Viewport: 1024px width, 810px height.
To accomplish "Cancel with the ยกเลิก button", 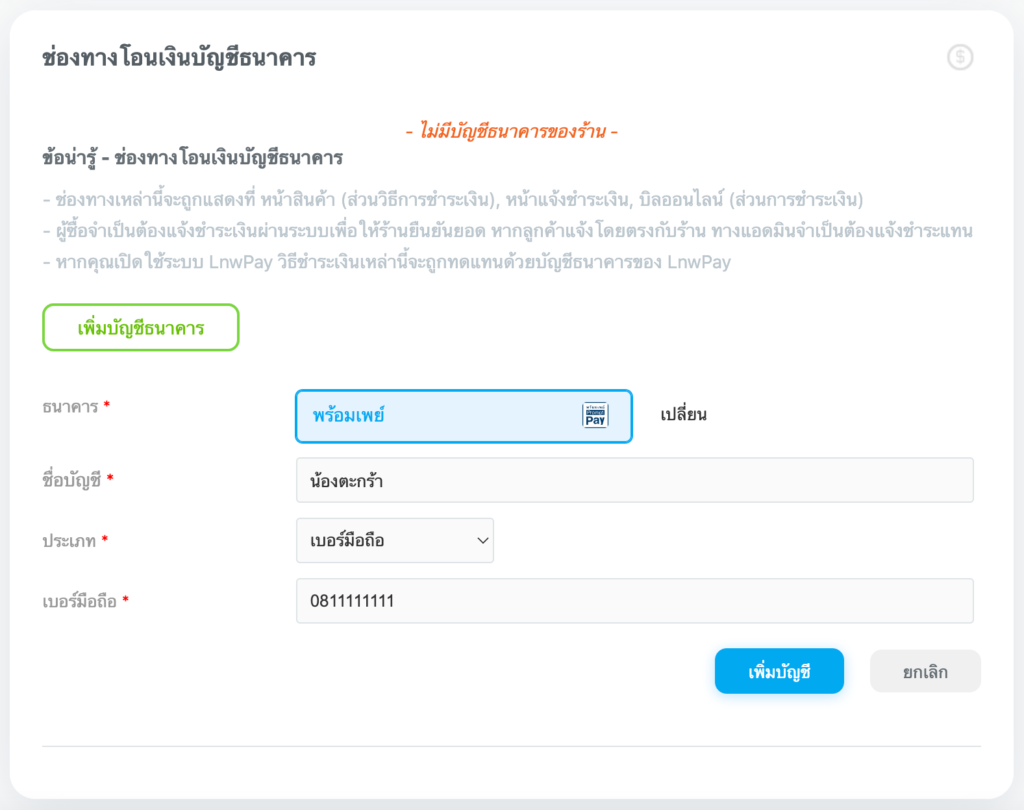I will (925, 672).
